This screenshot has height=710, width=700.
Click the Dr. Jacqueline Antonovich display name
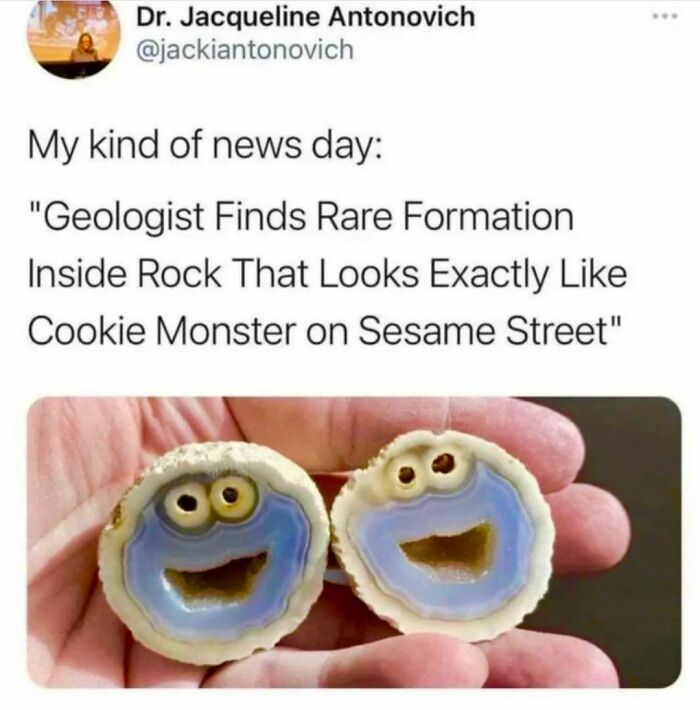(x=306, y=18)
